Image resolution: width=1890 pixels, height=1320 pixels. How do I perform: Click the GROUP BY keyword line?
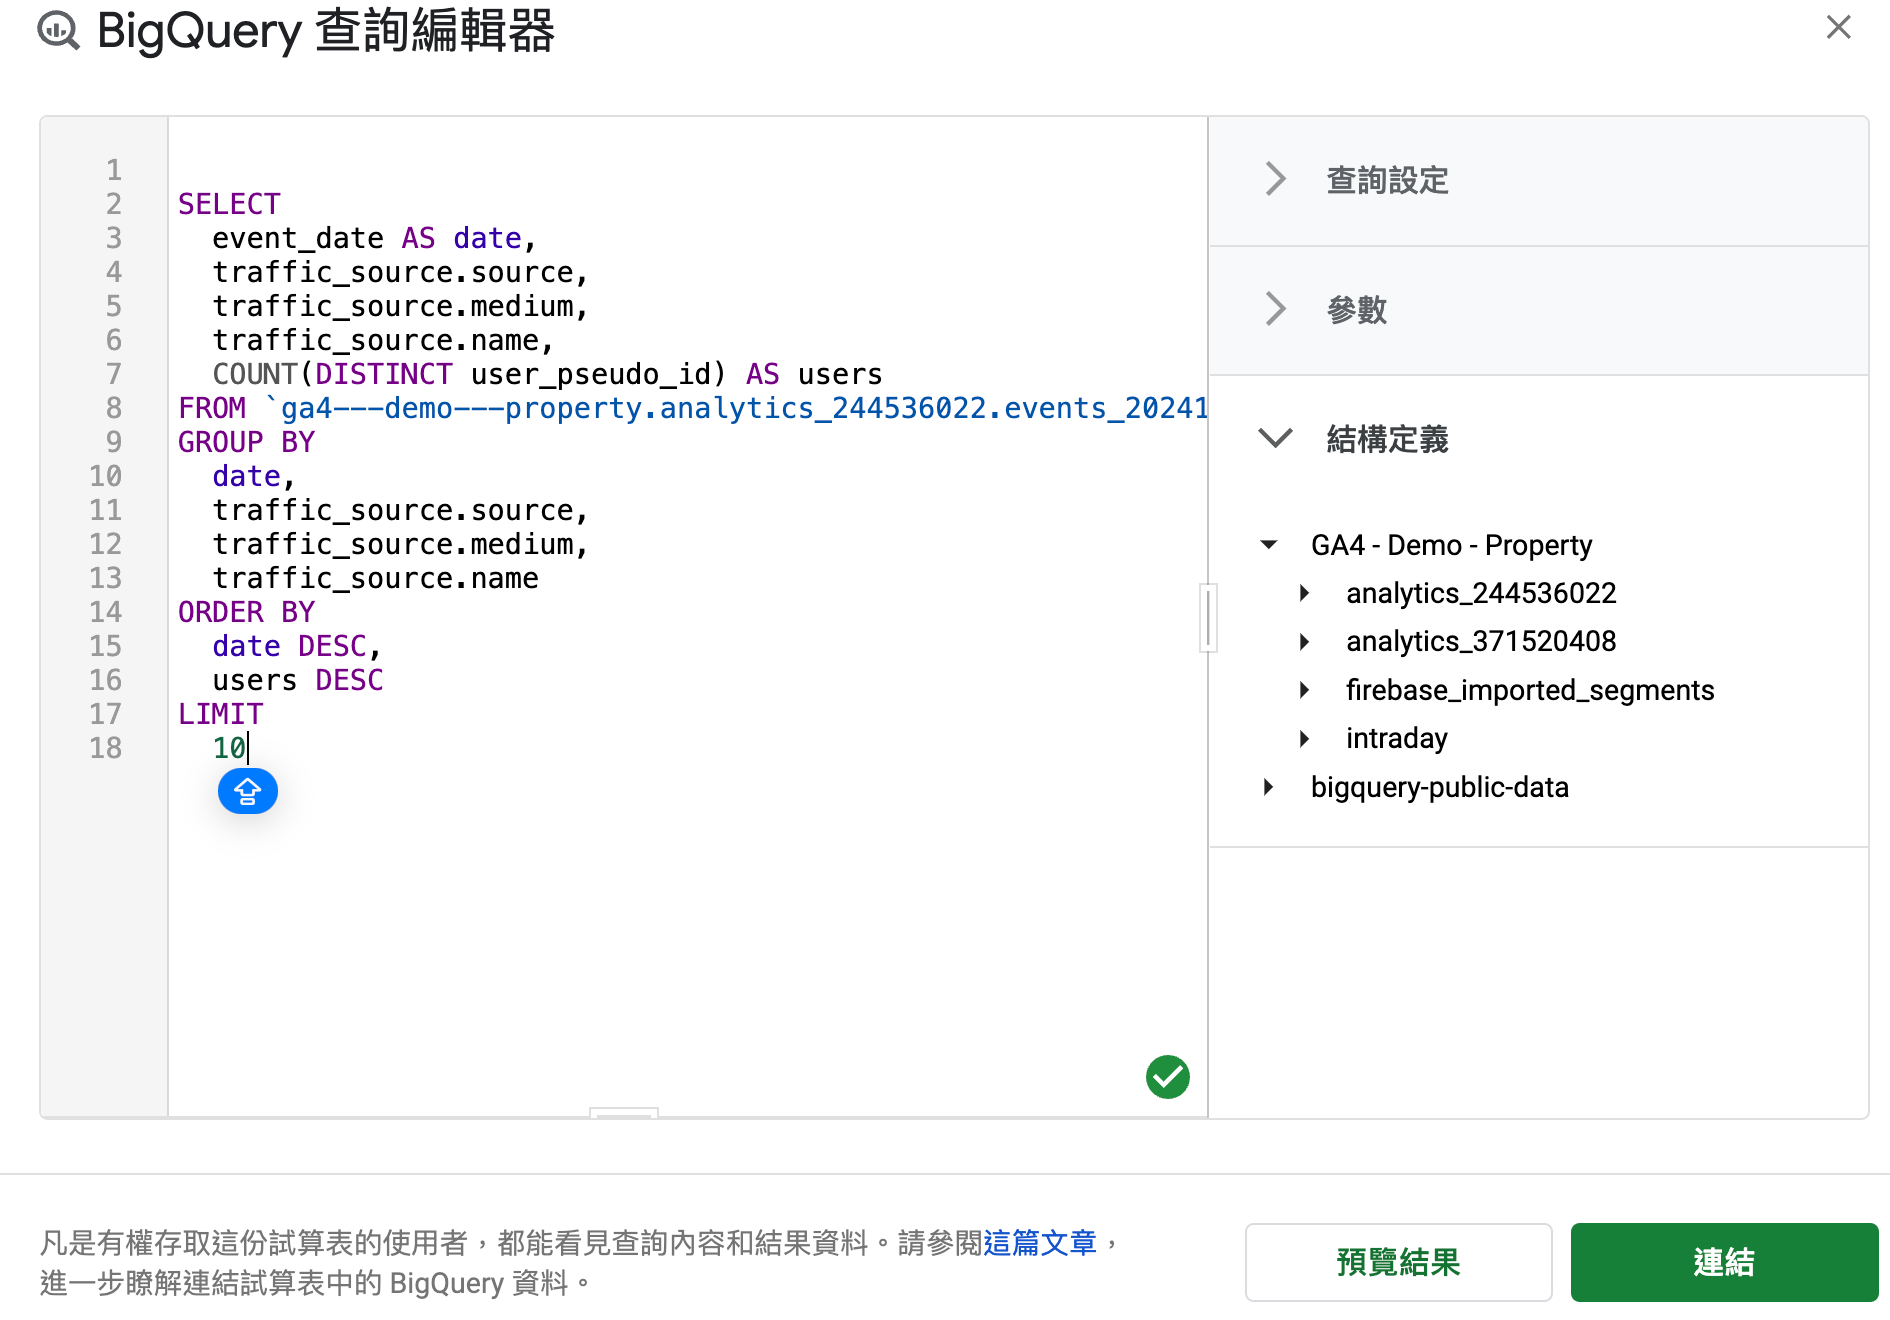(x=246, y=442)
